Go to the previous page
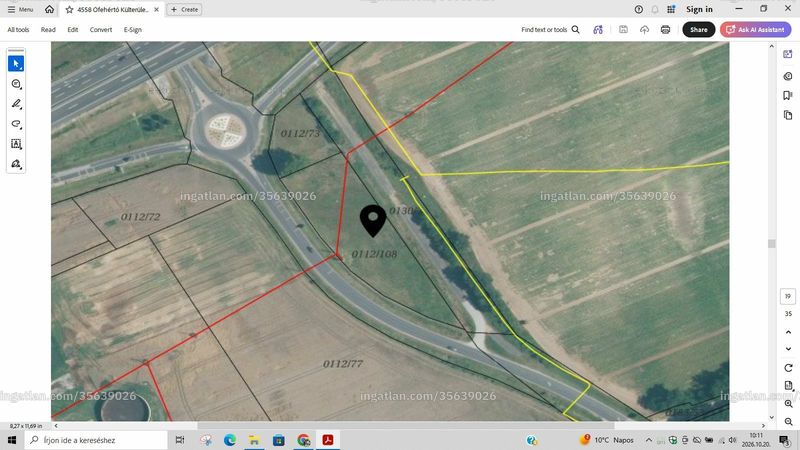The height and width of the screenshot is (450, 800). click(x=788, y=332)
